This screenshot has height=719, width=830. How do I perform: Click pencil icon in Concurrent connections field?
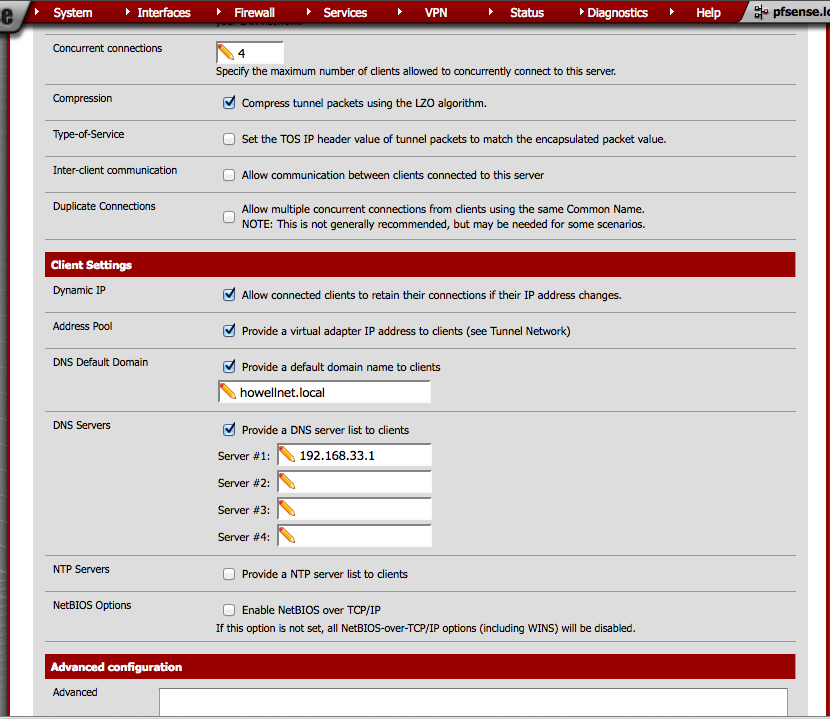coord(226,52)
